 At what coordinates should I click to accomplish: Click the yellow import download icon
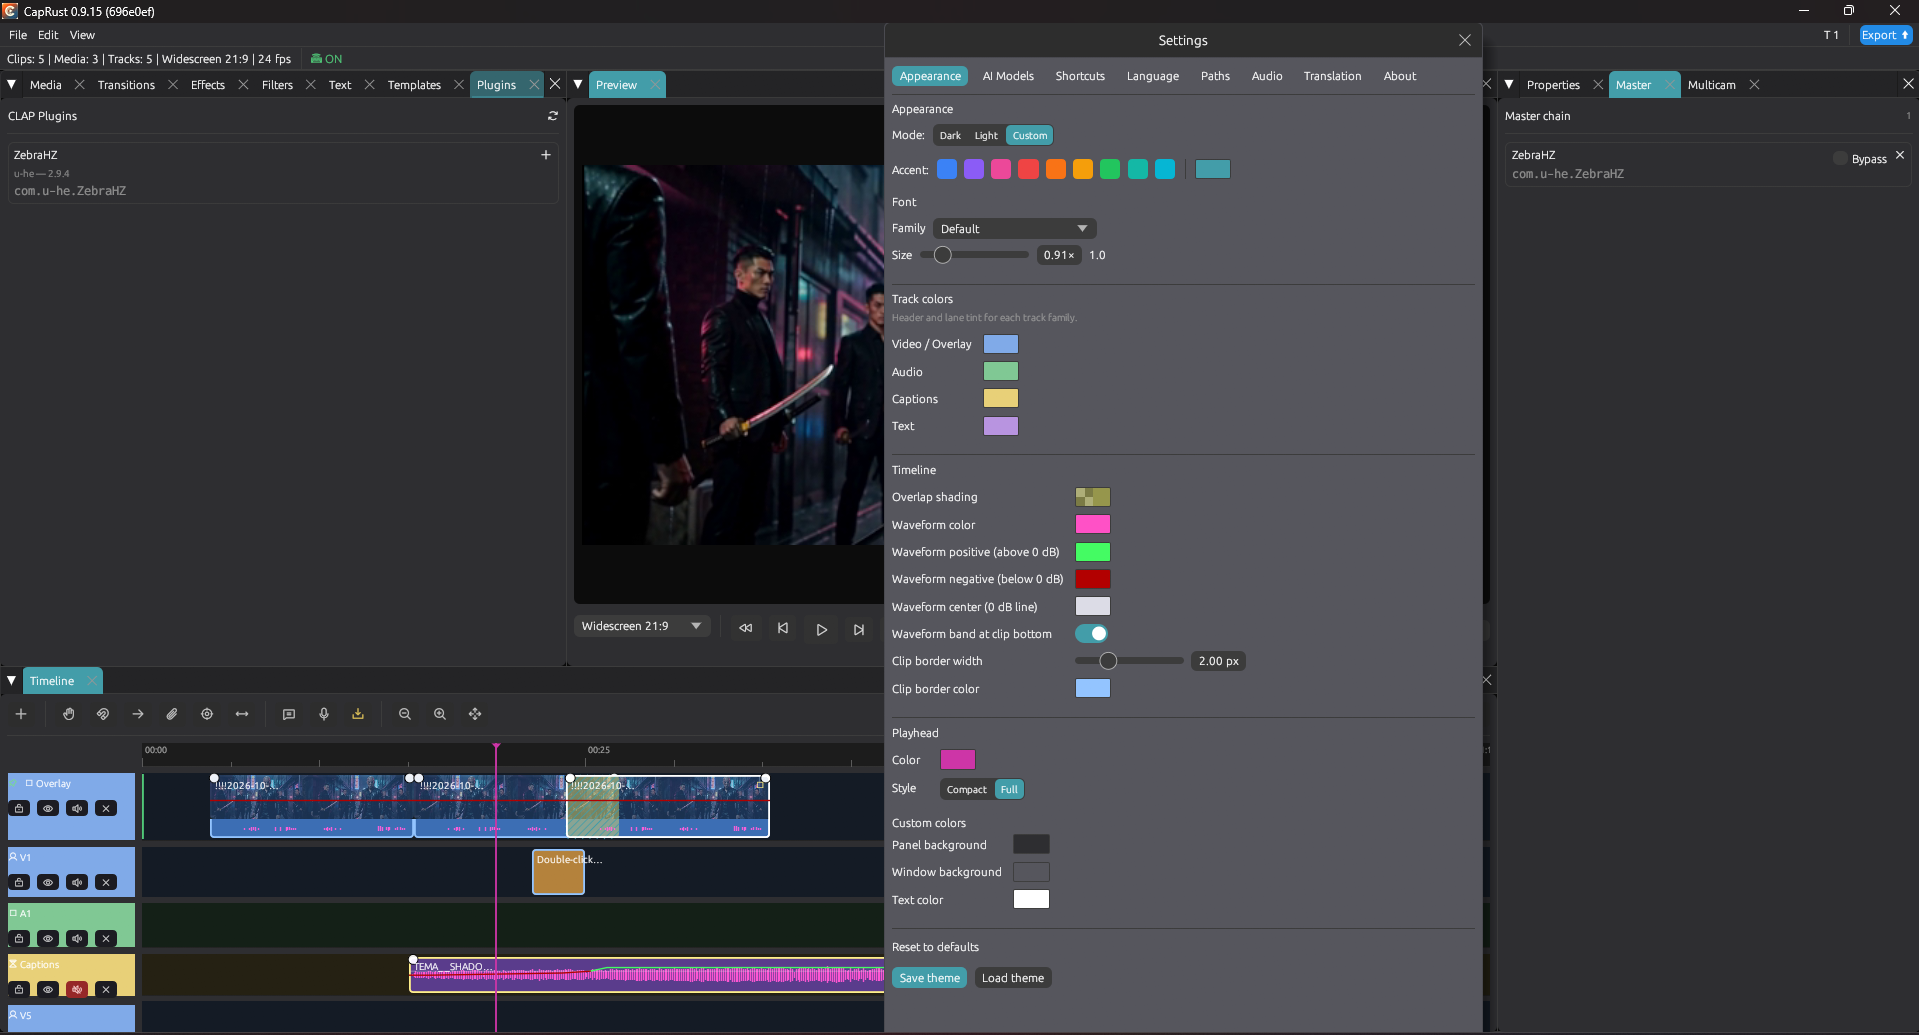[x=358, y=714]
